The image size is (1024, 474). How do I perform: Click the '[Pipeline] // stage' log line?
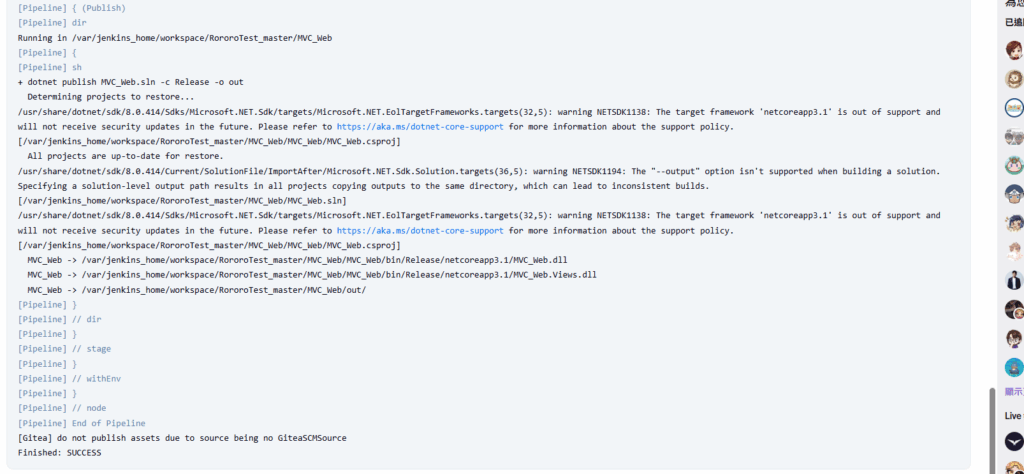(x=64, y=349)
